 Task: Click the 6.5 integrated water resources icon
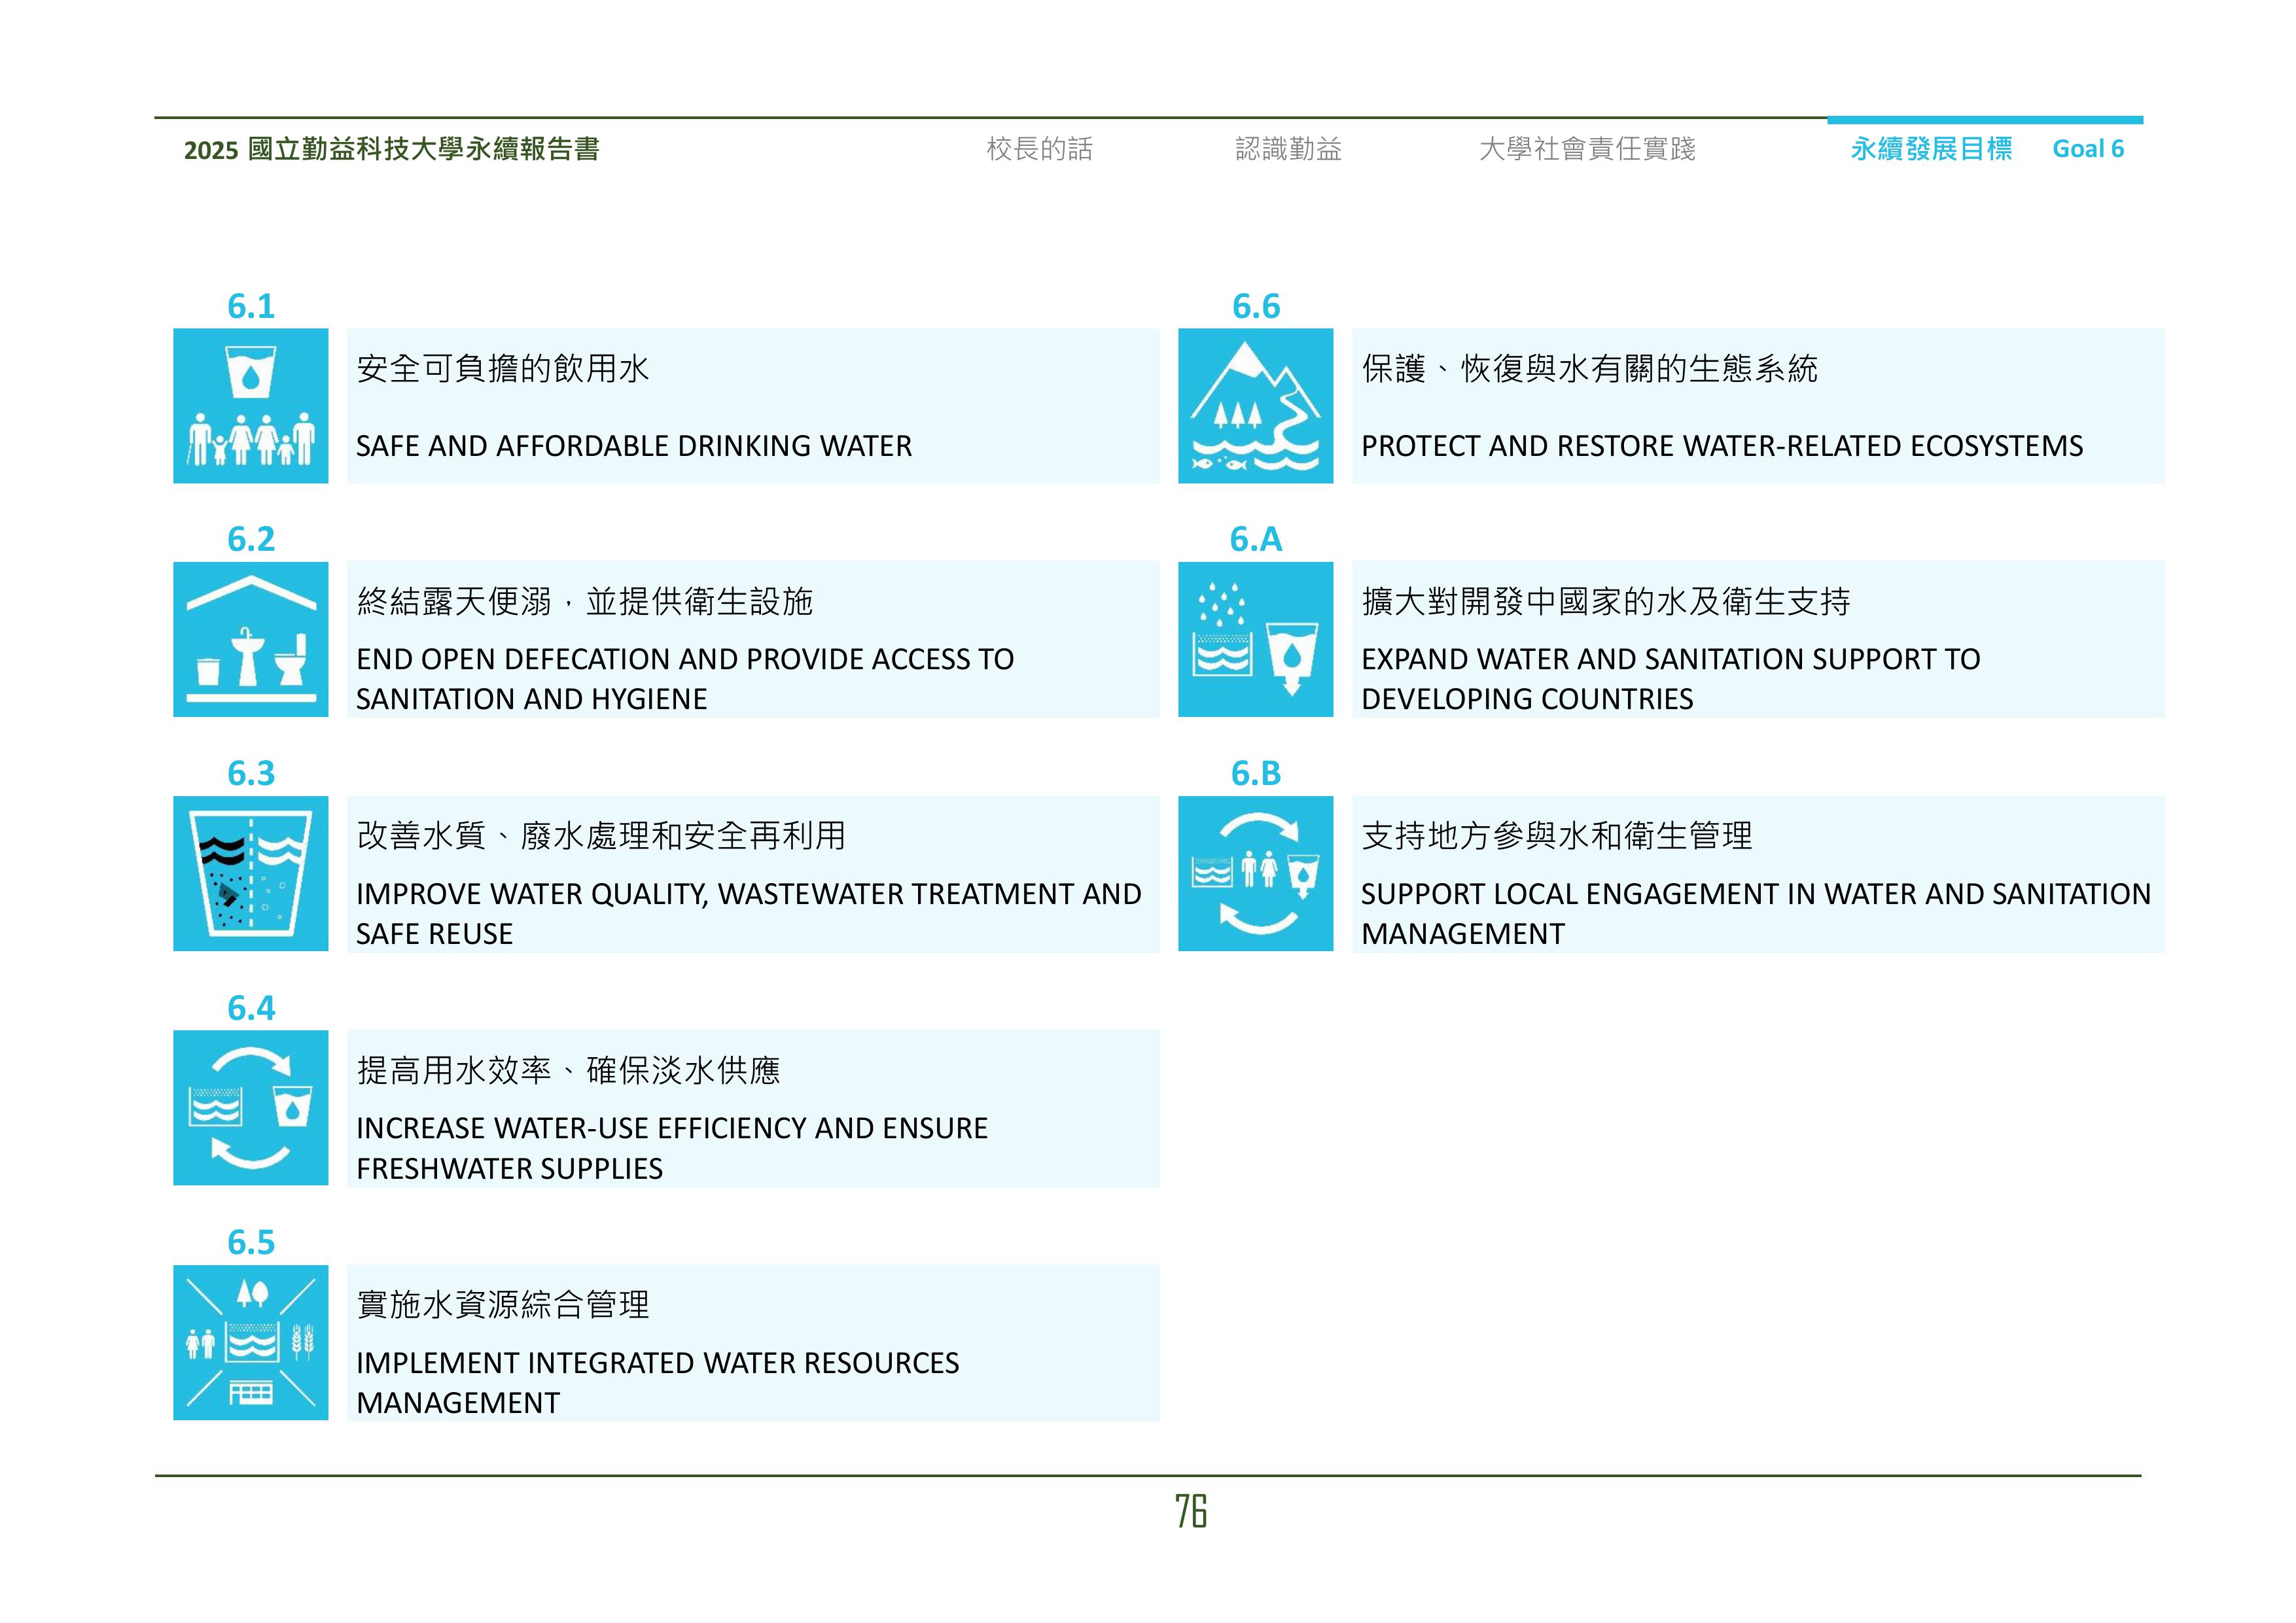250,1342
